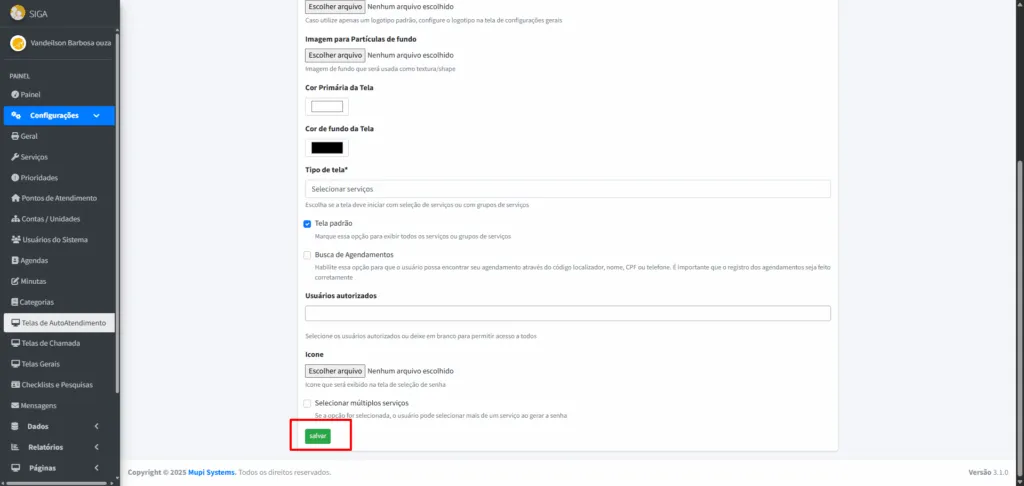Click the Agendas calendar icon
Image resolution: width=1024 pixels, height=486 pixels.
tap(15, 261)
